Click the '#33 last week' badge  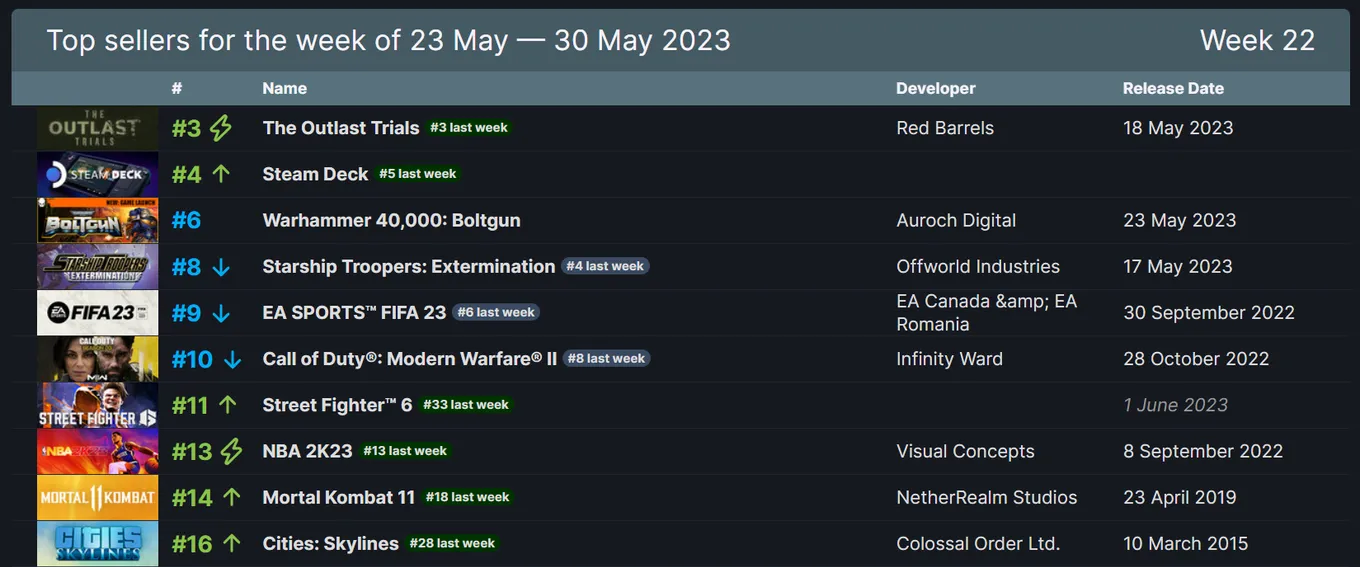[466, 405]
